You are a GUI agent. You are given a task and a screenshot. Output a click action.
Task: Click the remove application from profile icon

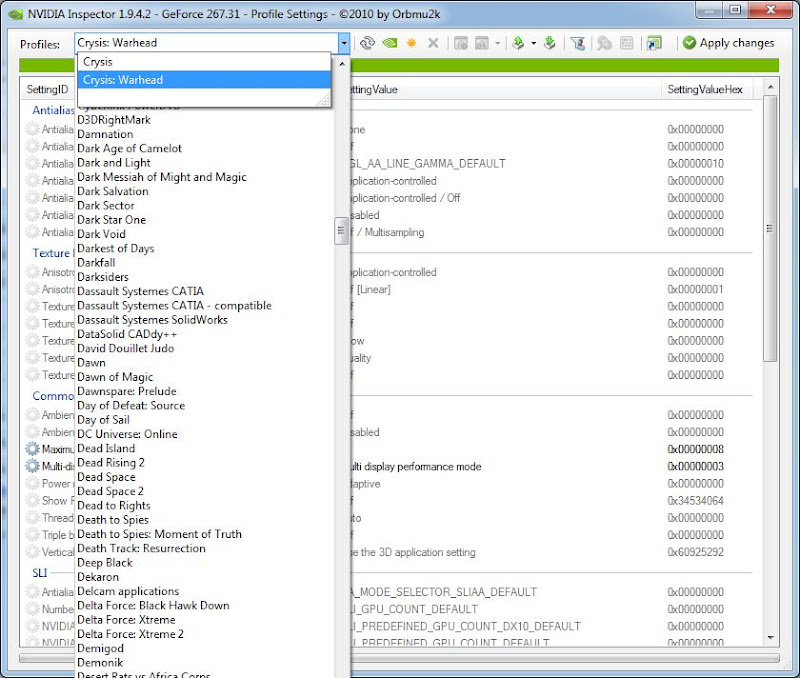tap(482, 43)
